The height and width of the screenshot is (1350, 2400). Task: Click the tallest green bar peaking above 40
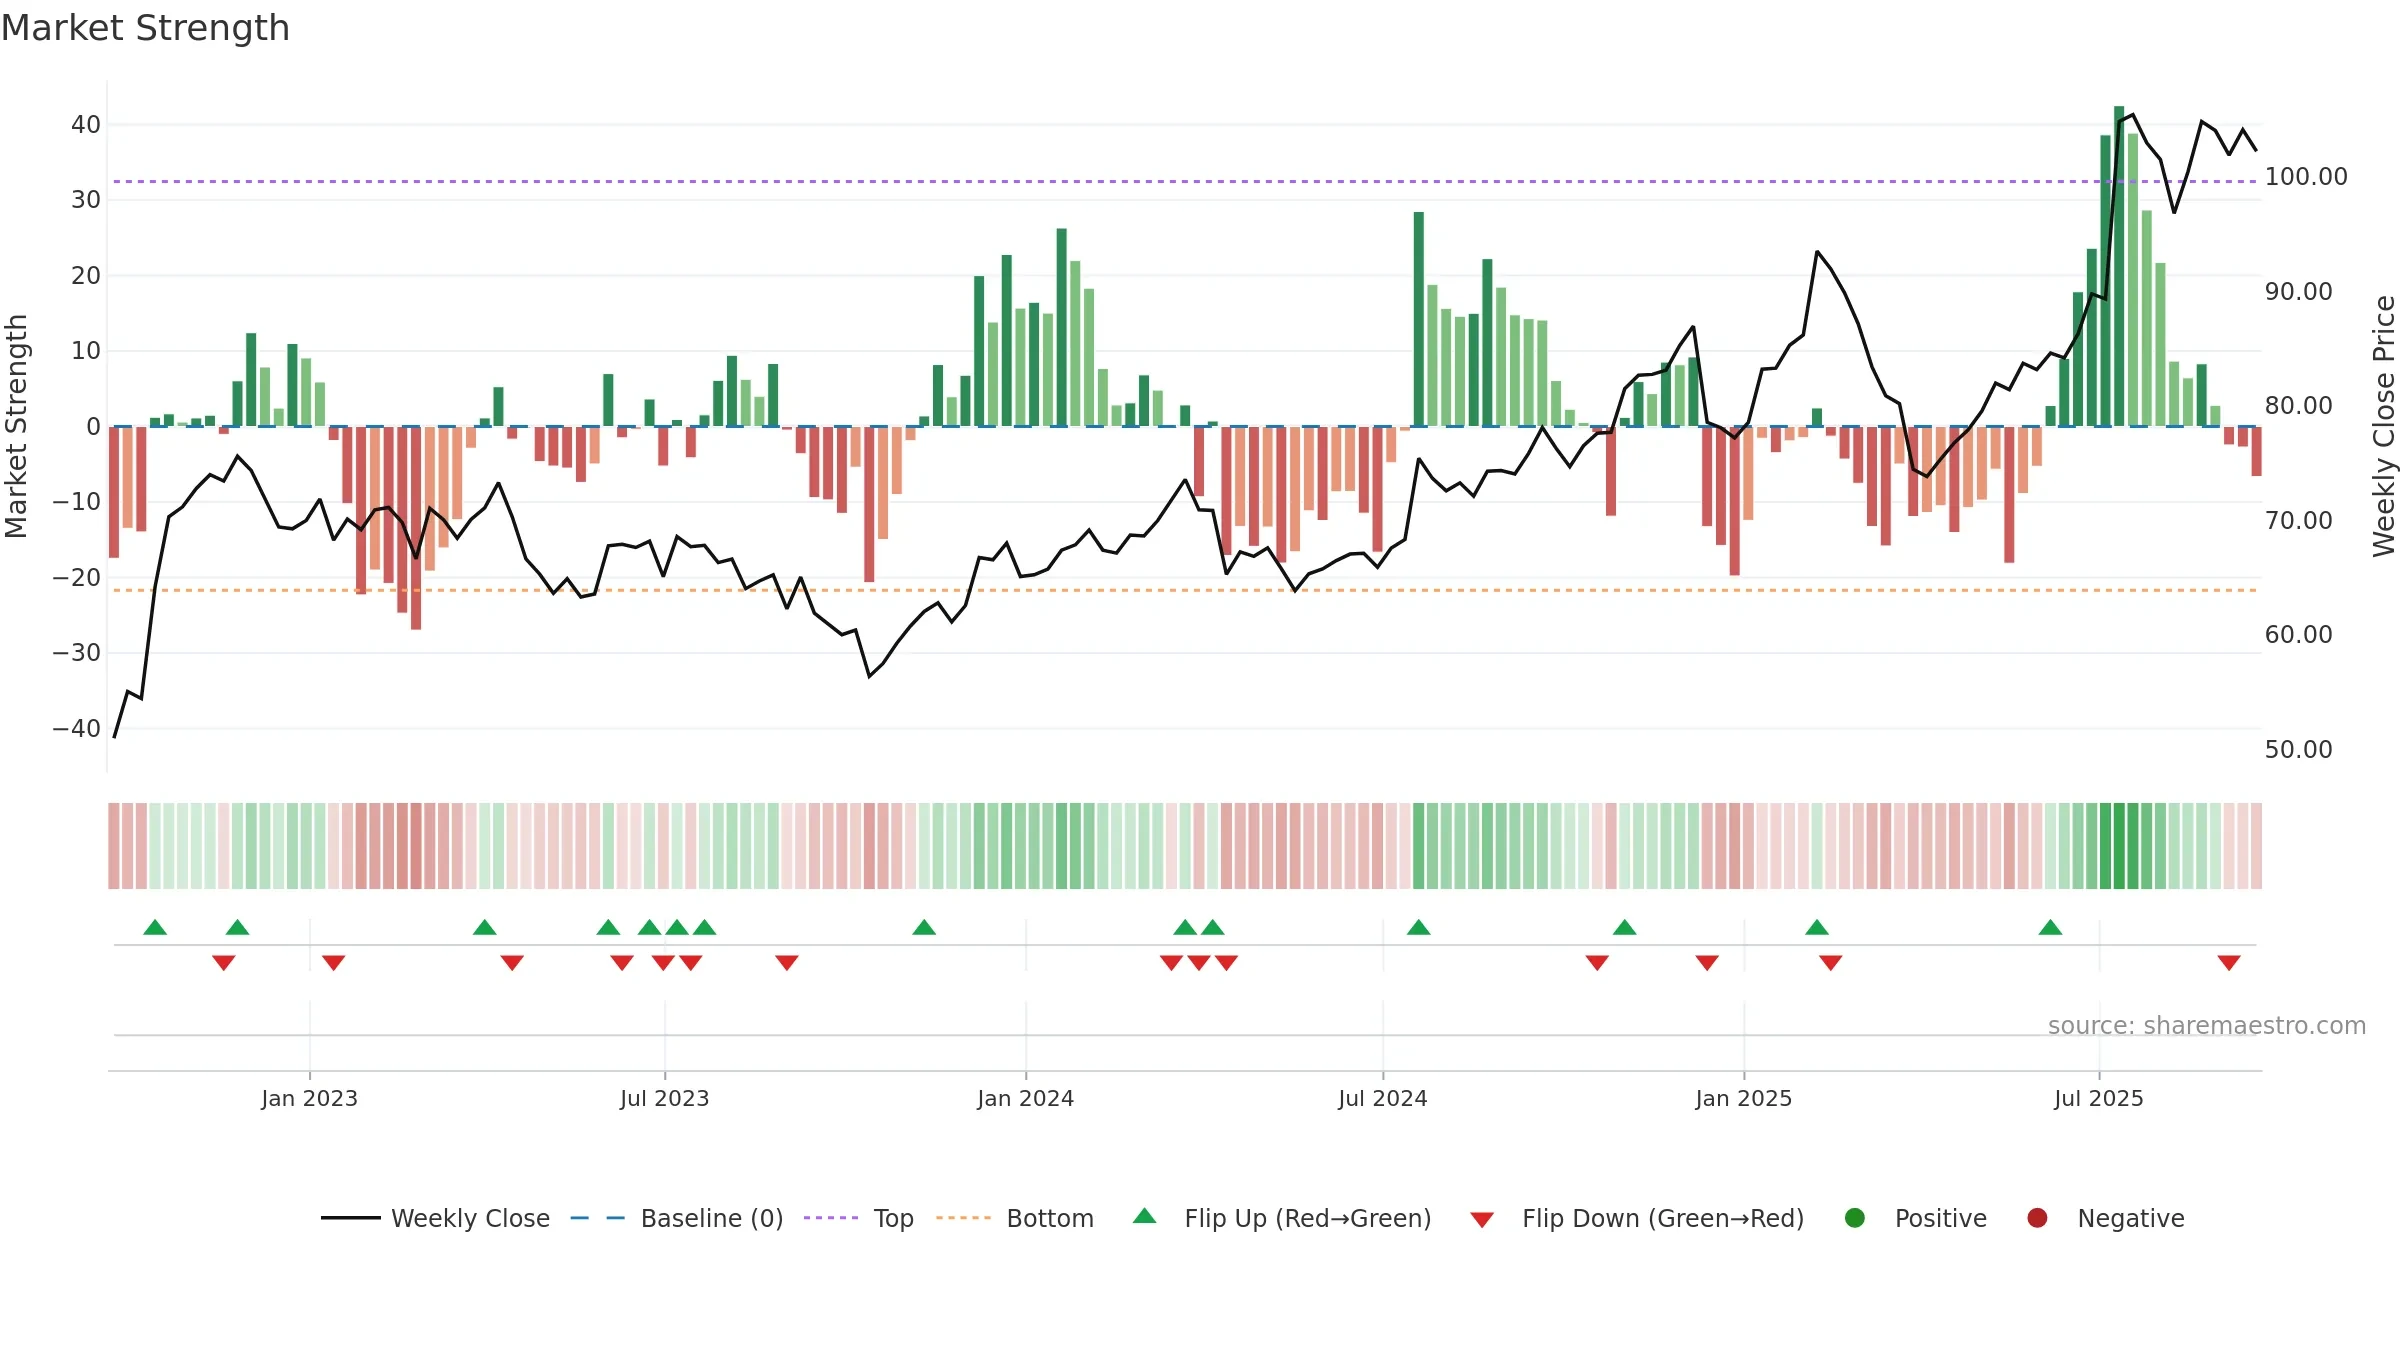point(2119,266)
